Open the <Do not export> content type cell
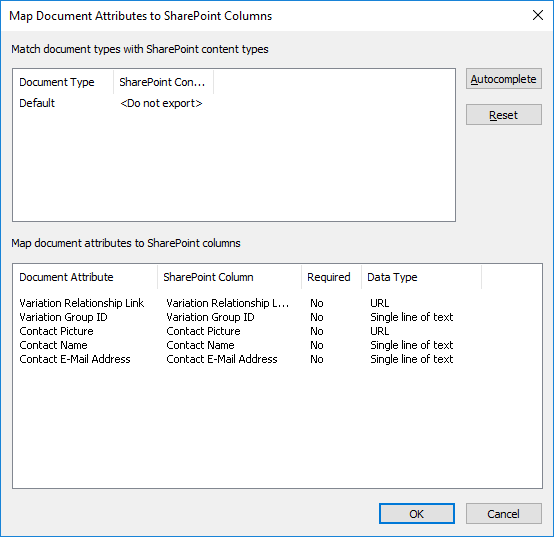The image size is (554, 537). coord(161,103)
